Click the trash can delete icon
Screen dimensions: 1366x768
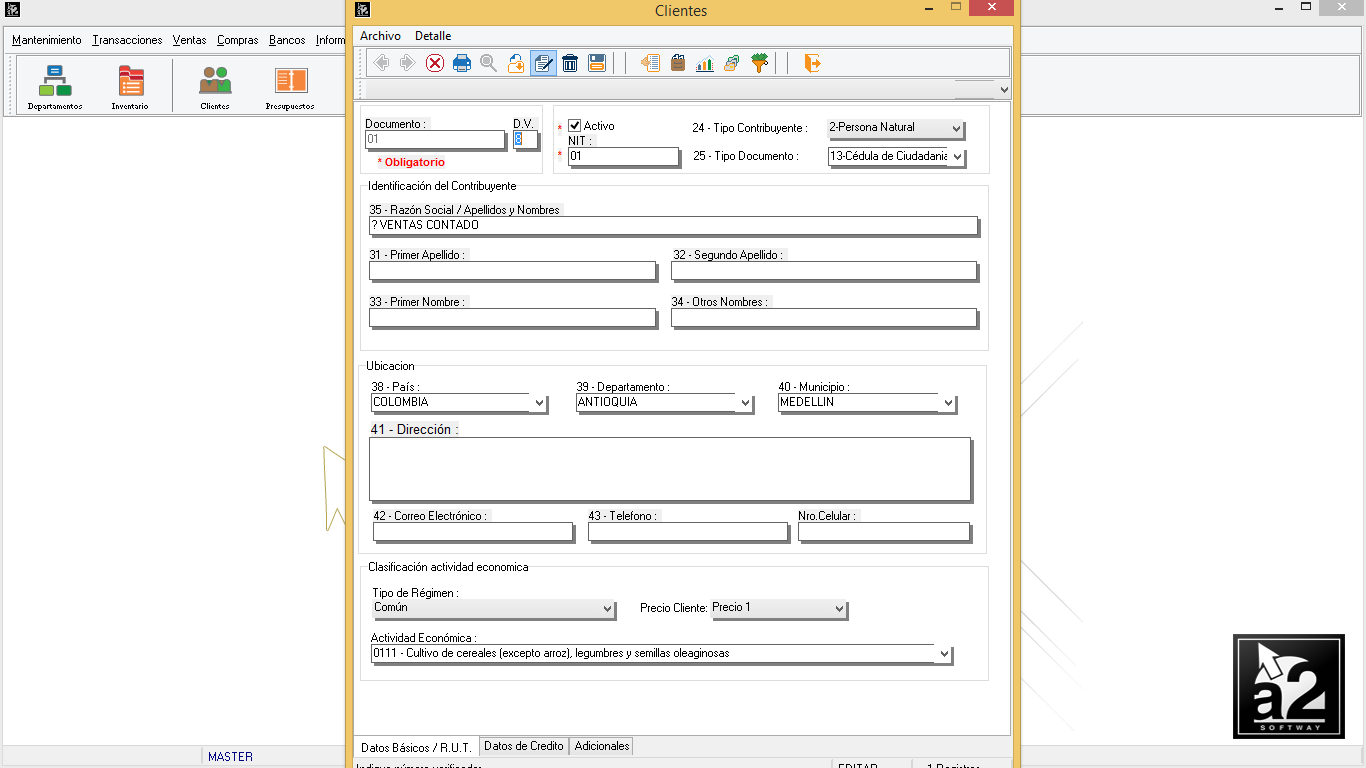570,63
